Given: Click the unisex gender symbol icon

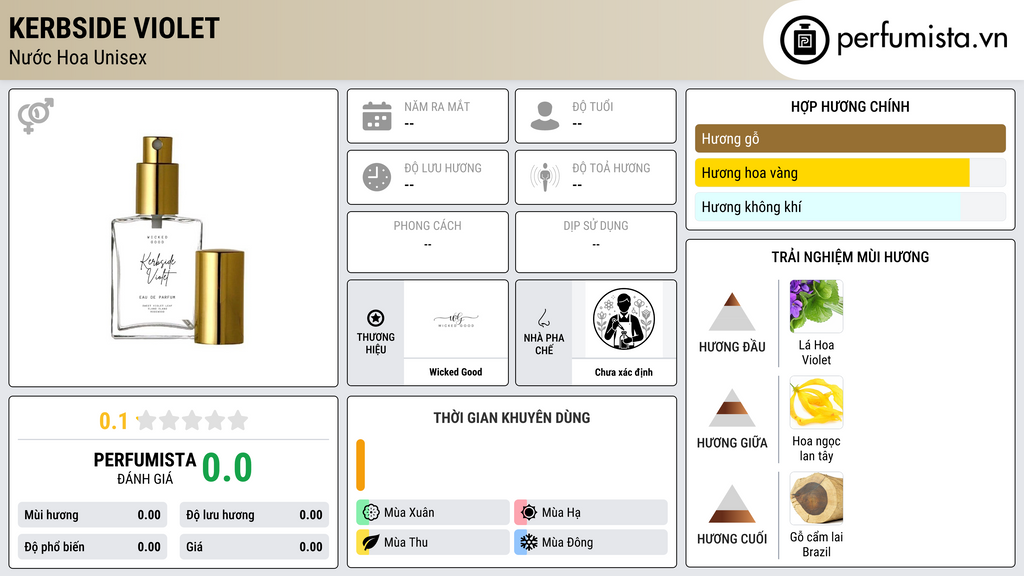Looking at the screenshot, I should [35, 116].
